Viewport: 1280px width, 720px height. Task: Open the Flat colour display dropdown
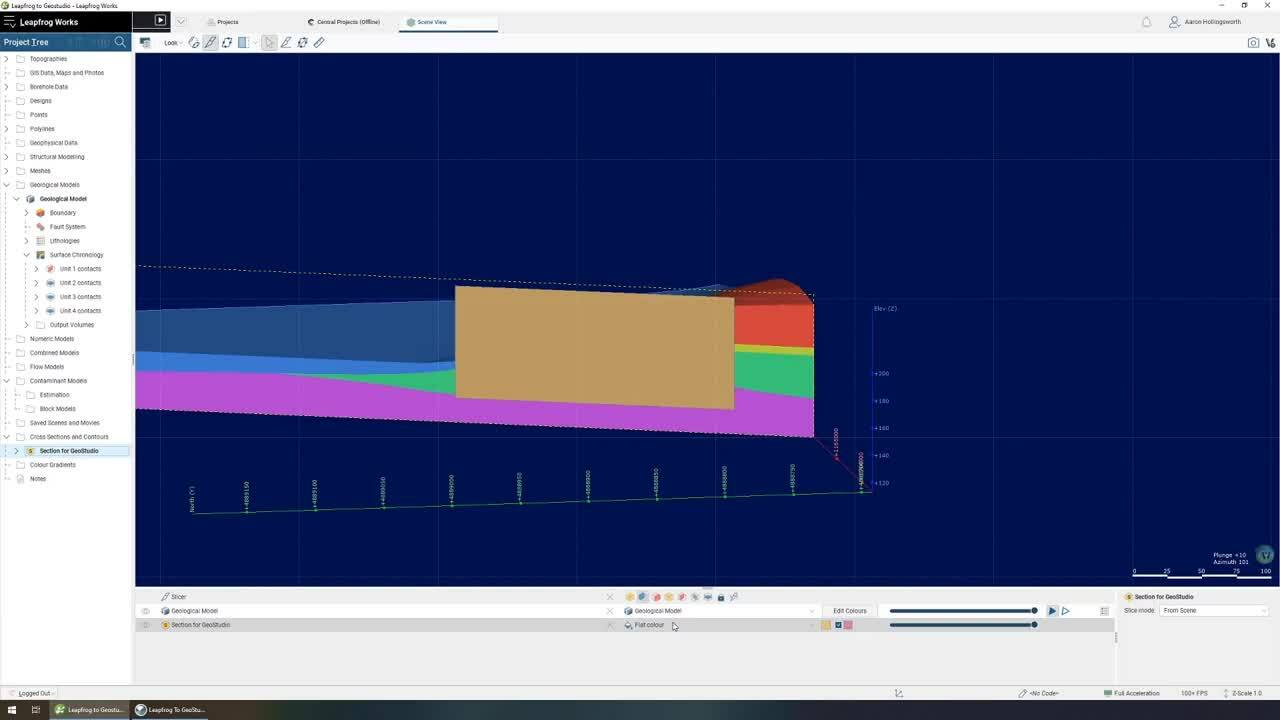[x=719, y=625]
